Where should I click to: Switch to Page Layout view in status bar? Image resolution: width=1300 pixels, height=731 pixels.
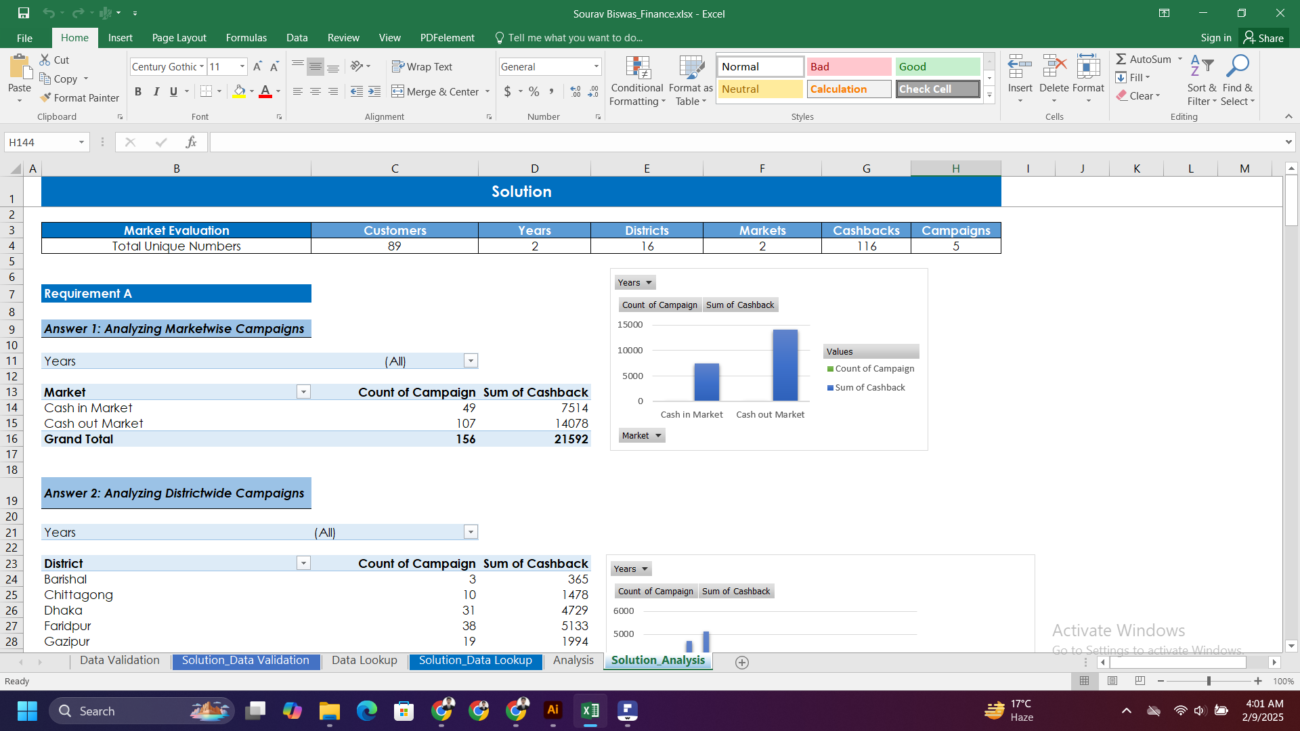1111,681
